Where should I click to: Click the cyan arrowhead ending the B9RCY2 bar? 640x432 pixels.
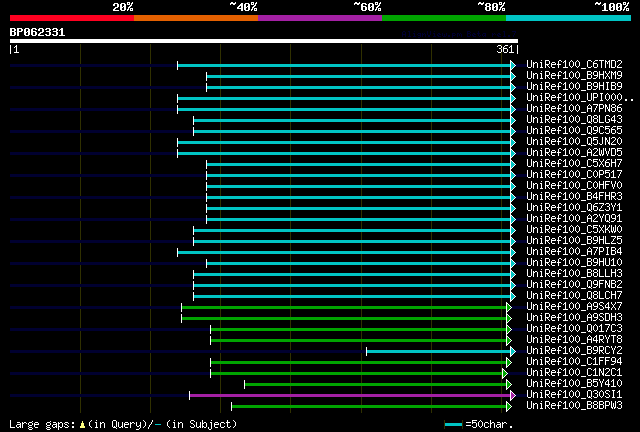tap(513, 351)
